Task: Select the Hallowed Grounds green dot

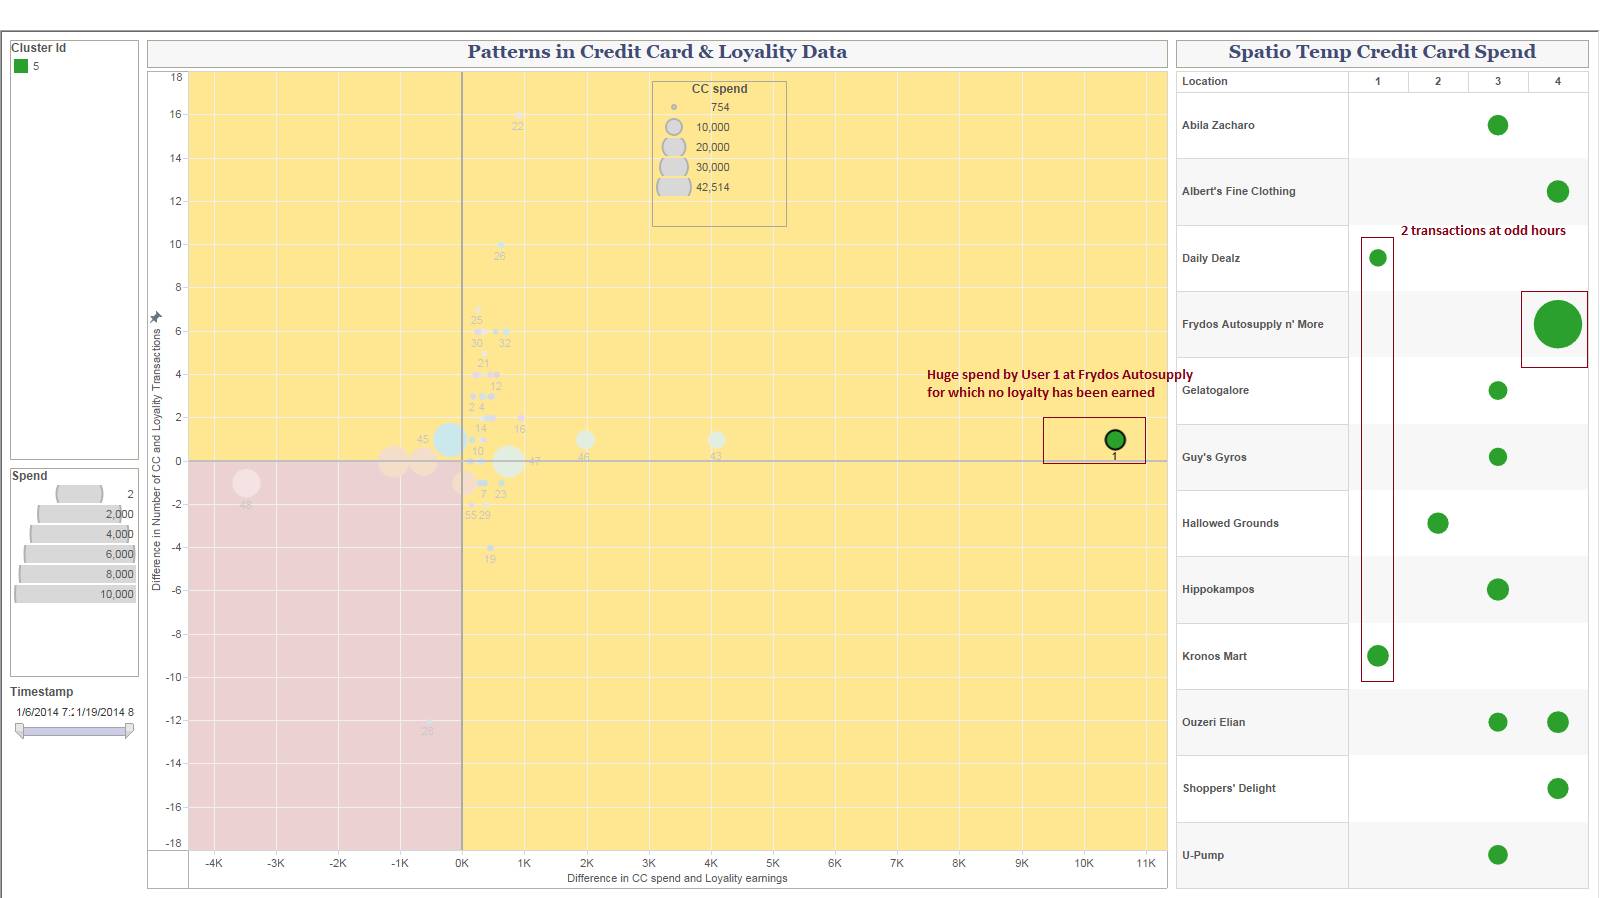Action: click(x=1437, y=523)
